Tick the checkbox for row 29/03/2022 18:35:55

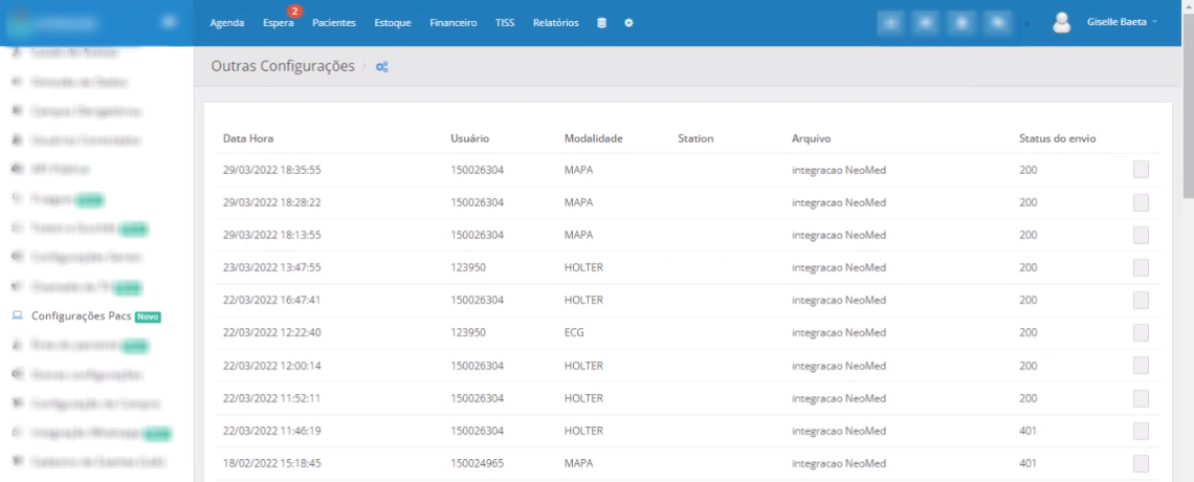click(1141, 170)
